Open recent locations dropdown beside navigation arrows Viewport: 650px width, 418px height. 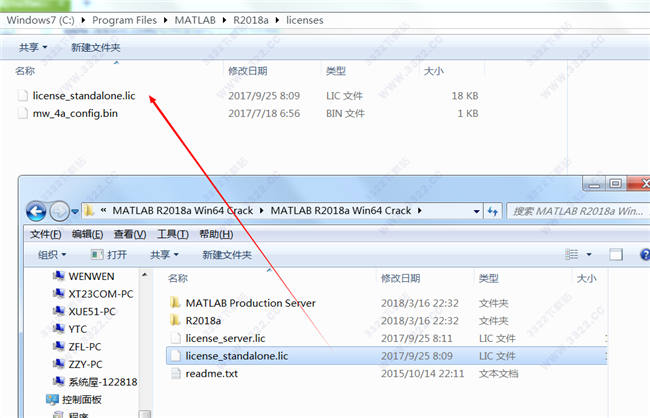(x=75, y=211)
